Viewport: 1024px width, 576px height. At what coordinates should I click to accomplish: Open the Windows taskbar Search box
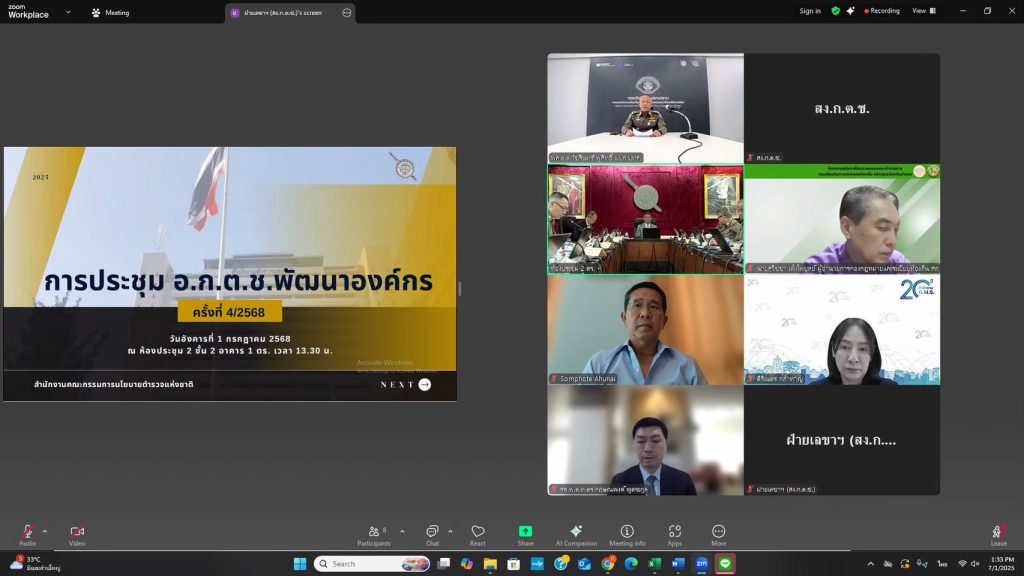click(372, 564)
